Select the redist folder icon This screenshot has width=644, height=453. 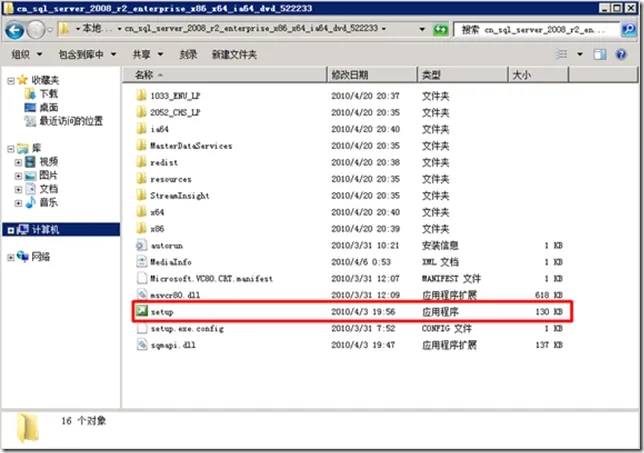[x=141, y=162]
